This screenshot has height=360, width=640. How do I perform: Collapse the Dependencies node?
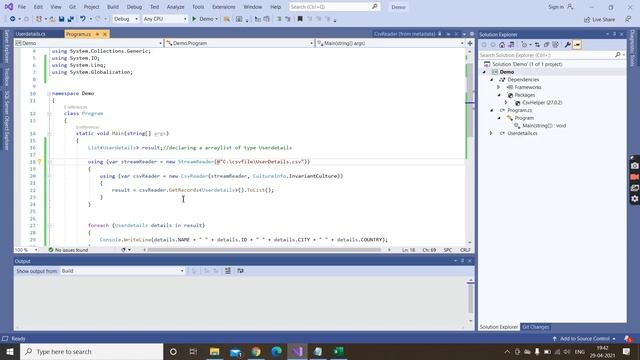pos(491,80)
